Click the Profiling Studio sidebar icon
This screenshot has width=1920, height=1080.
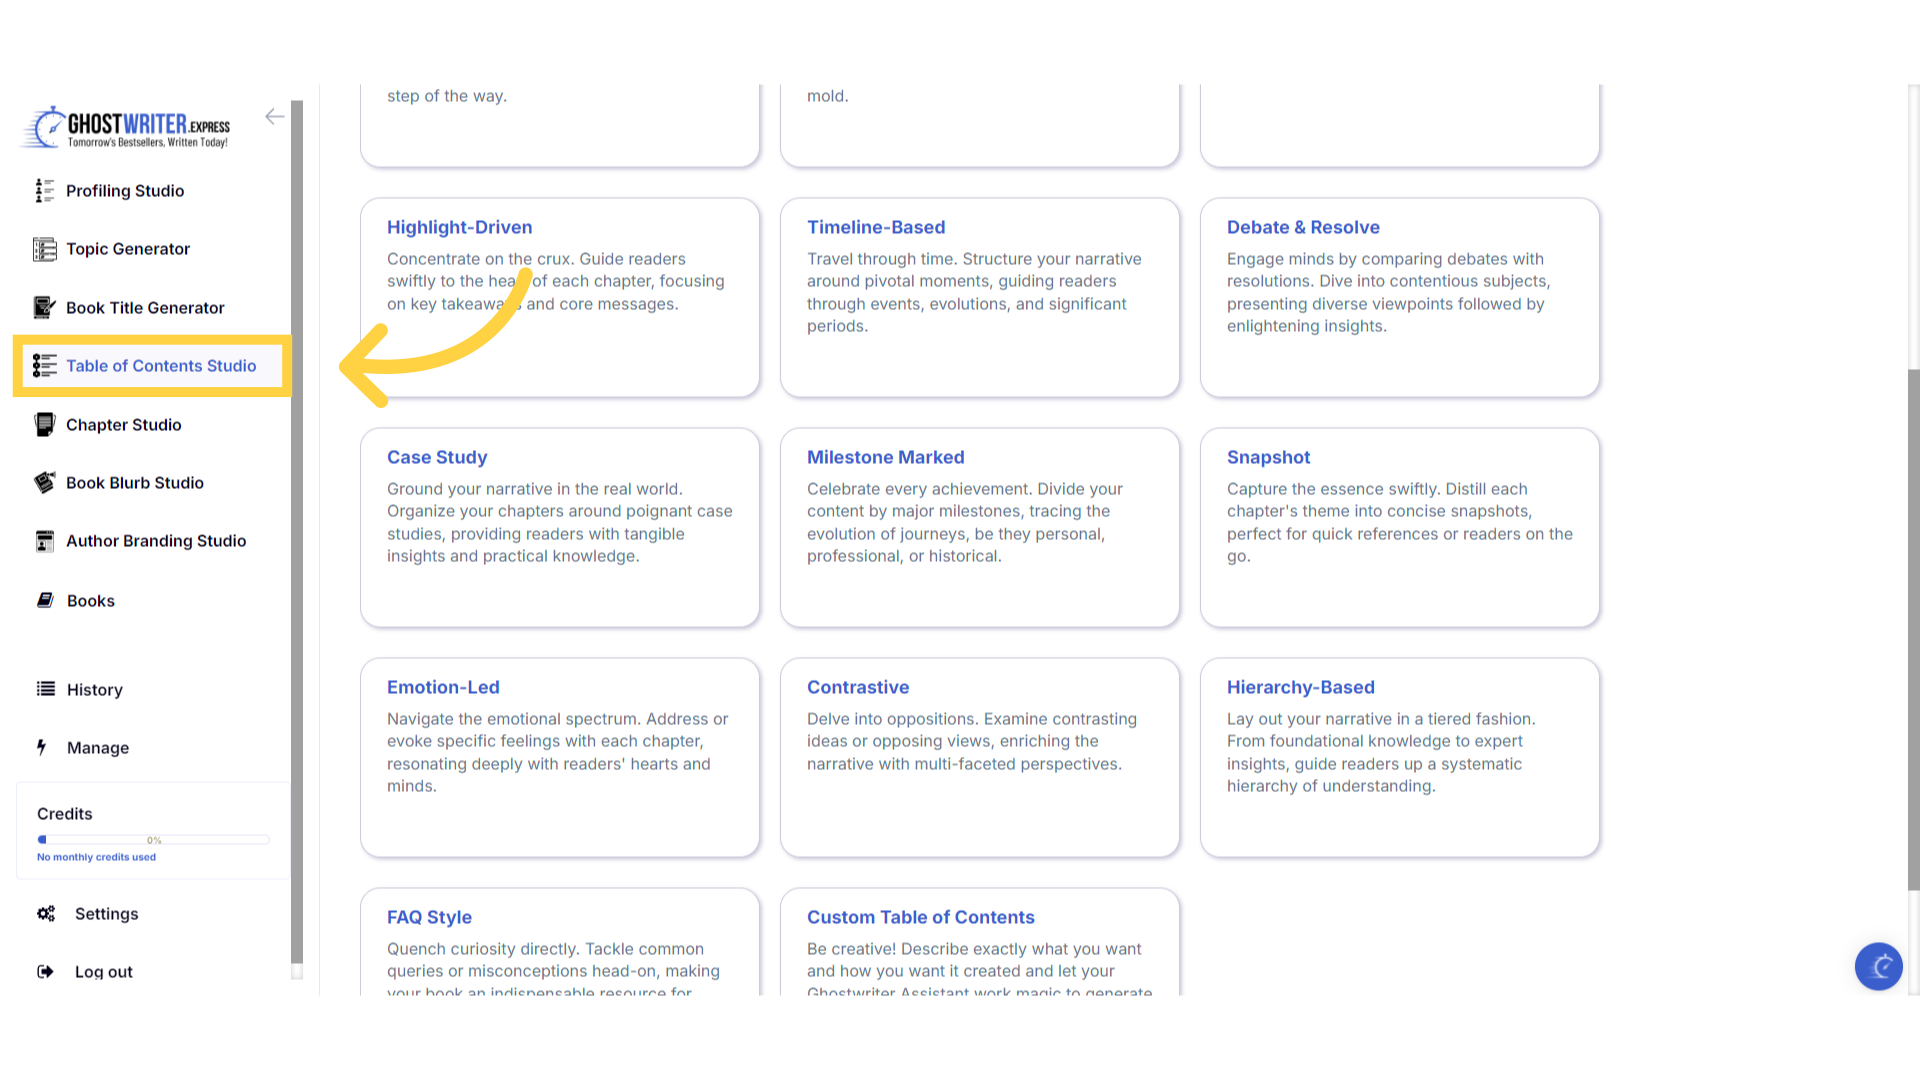point(44,191)
